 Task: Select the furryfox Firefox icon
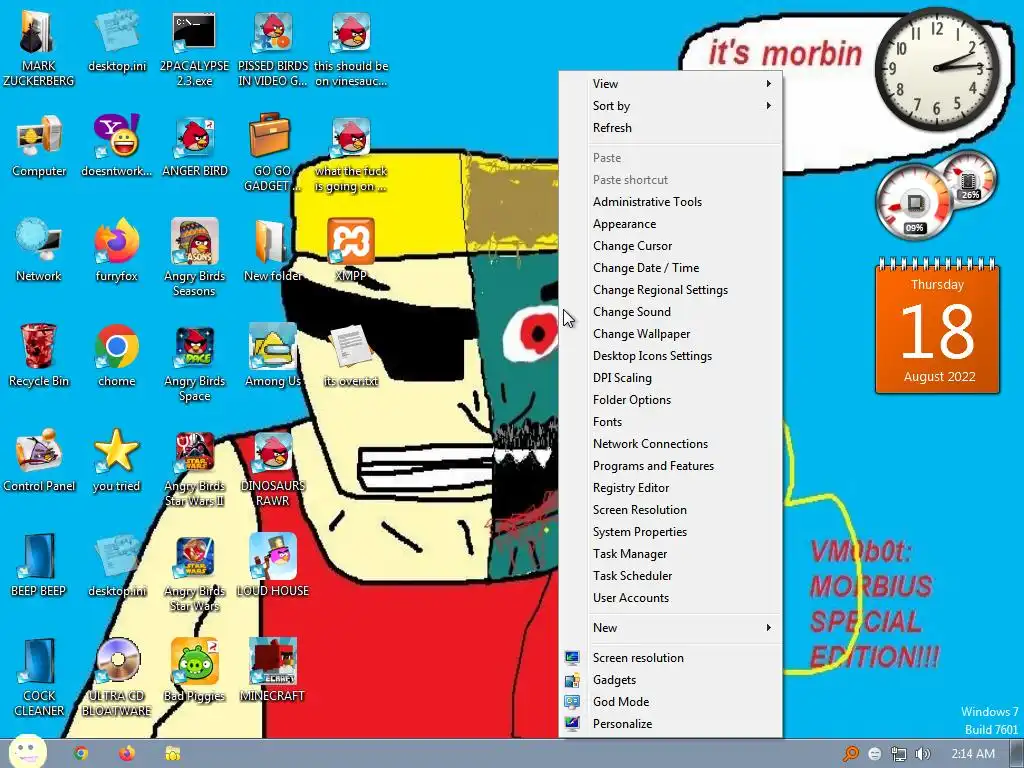(x=116, y=251)
